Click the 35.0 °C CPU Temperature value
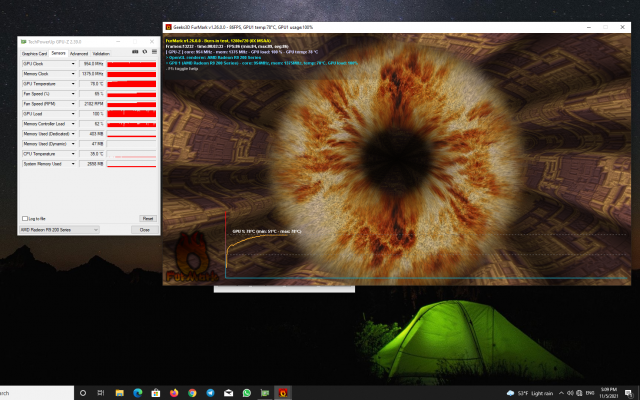Screen dimensions: 640x400 pyautogui.click(x=92, y=154)
